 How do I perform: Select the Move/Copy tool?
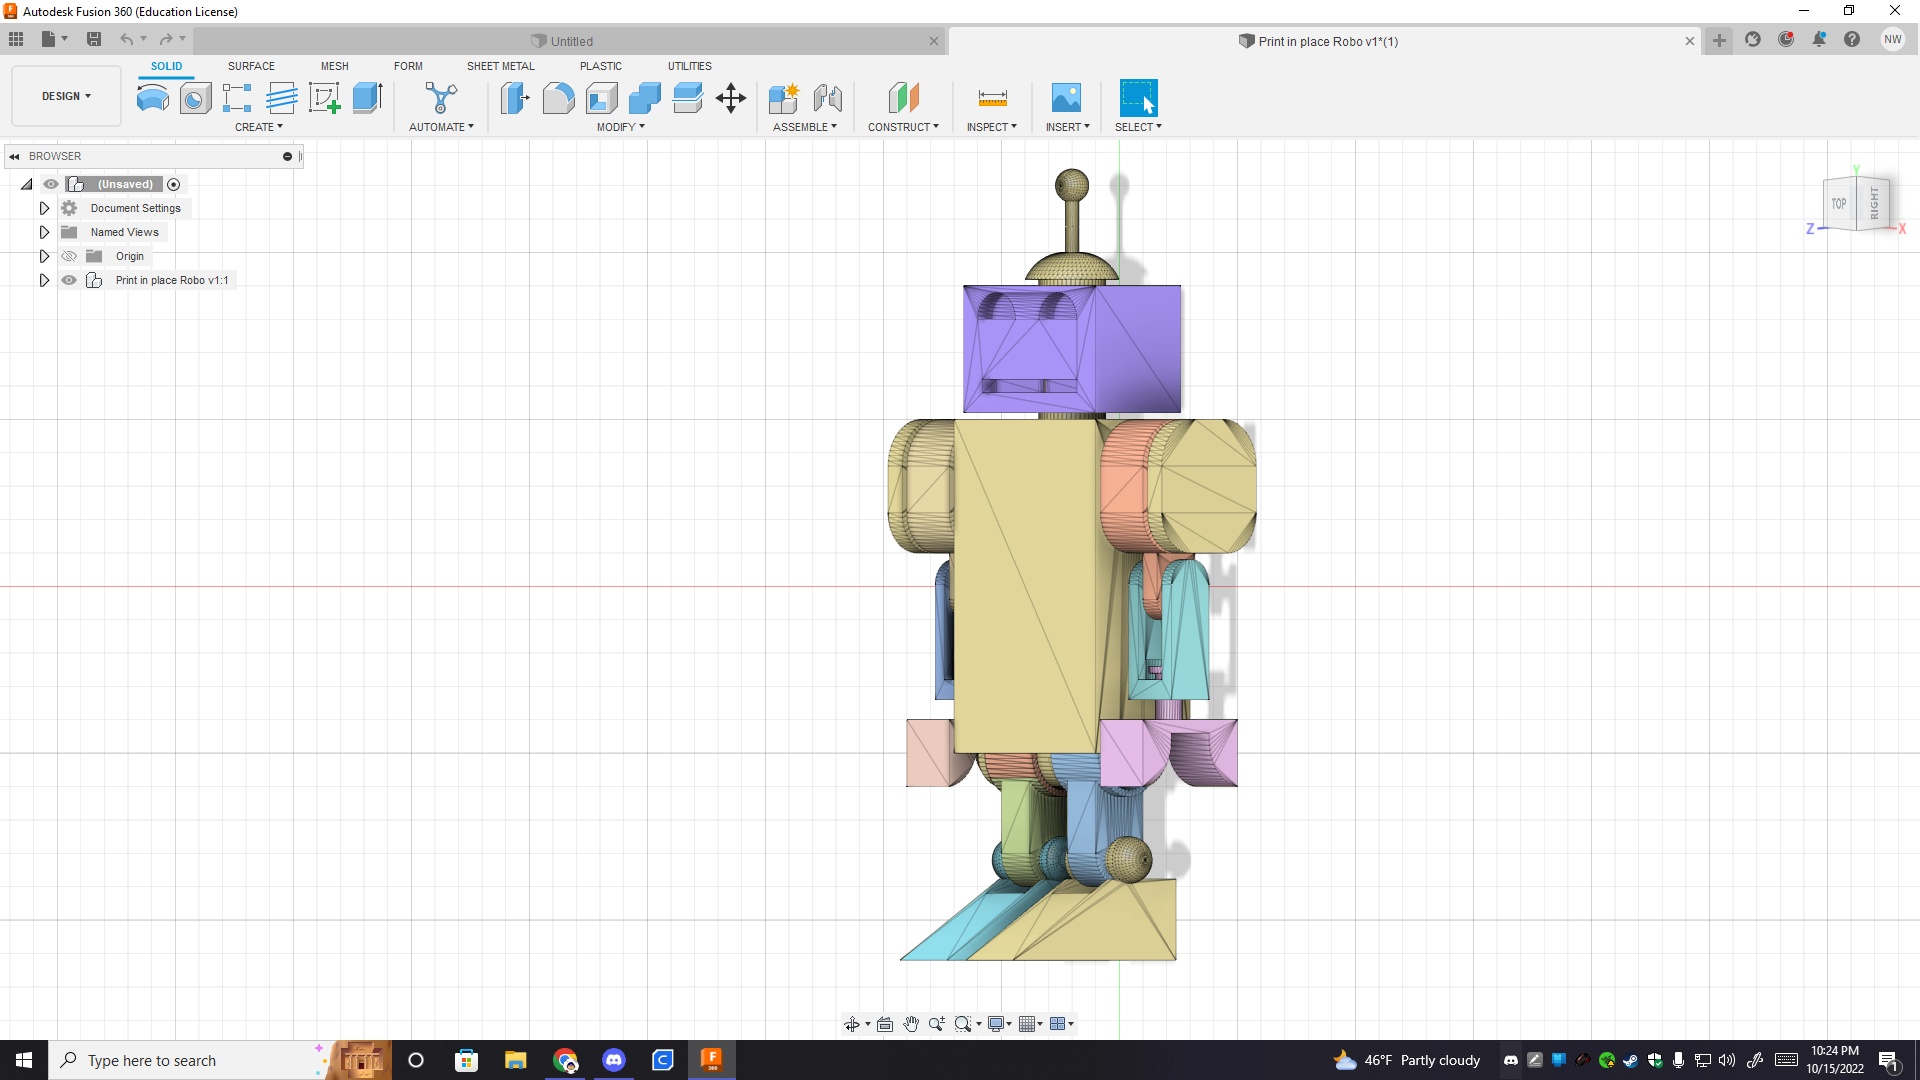pyautogui.click(x=731, y=98)
